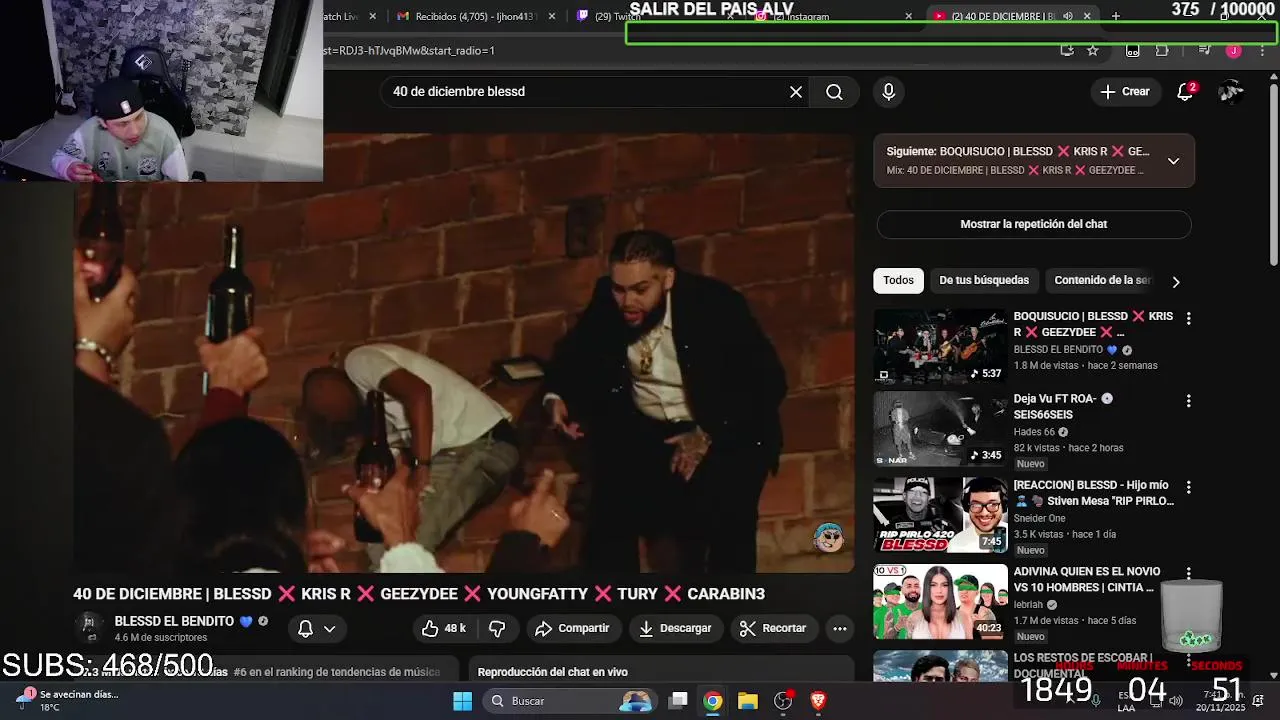Select the Todos filter chip
1280x720 pixels.
click(898, 281)
